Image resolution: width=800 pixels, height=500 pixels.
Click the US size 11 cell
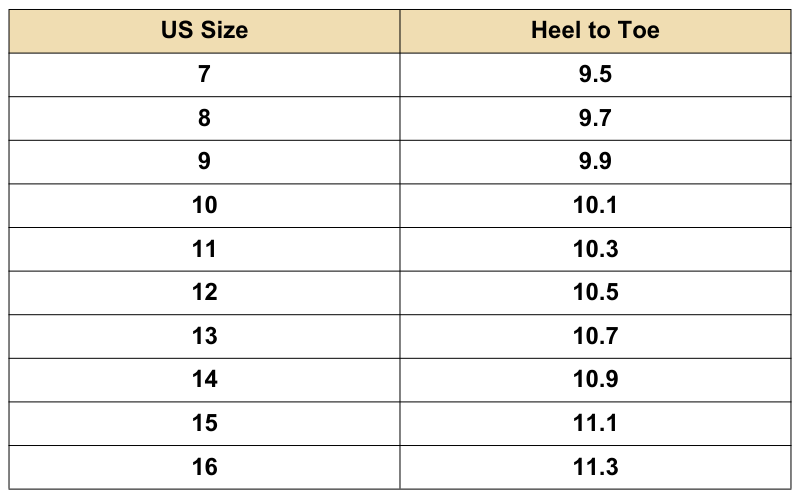(x=204, y=248)
